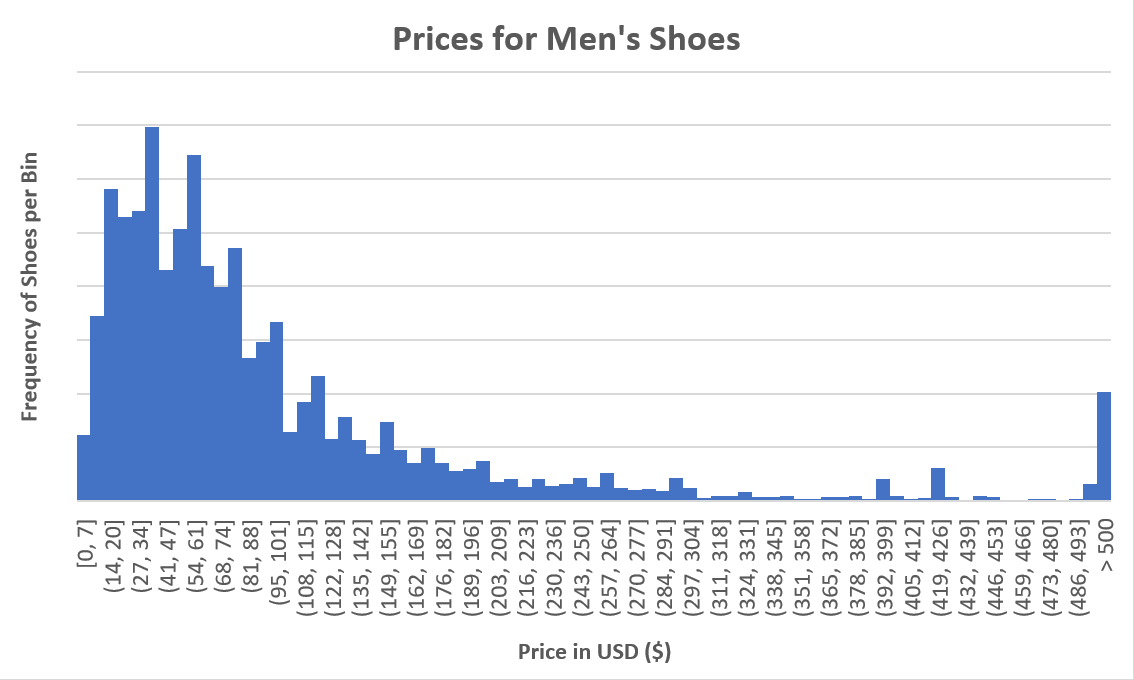This screenshot has height=680, width=1134.
Task: Select the chart title "Prices for Men's Shoes"
Action: click(x=566, y=39)
